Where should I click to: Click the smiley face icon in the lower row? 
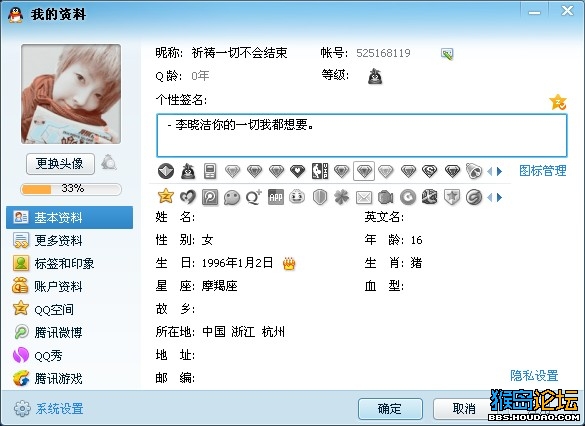coord(297,197)
